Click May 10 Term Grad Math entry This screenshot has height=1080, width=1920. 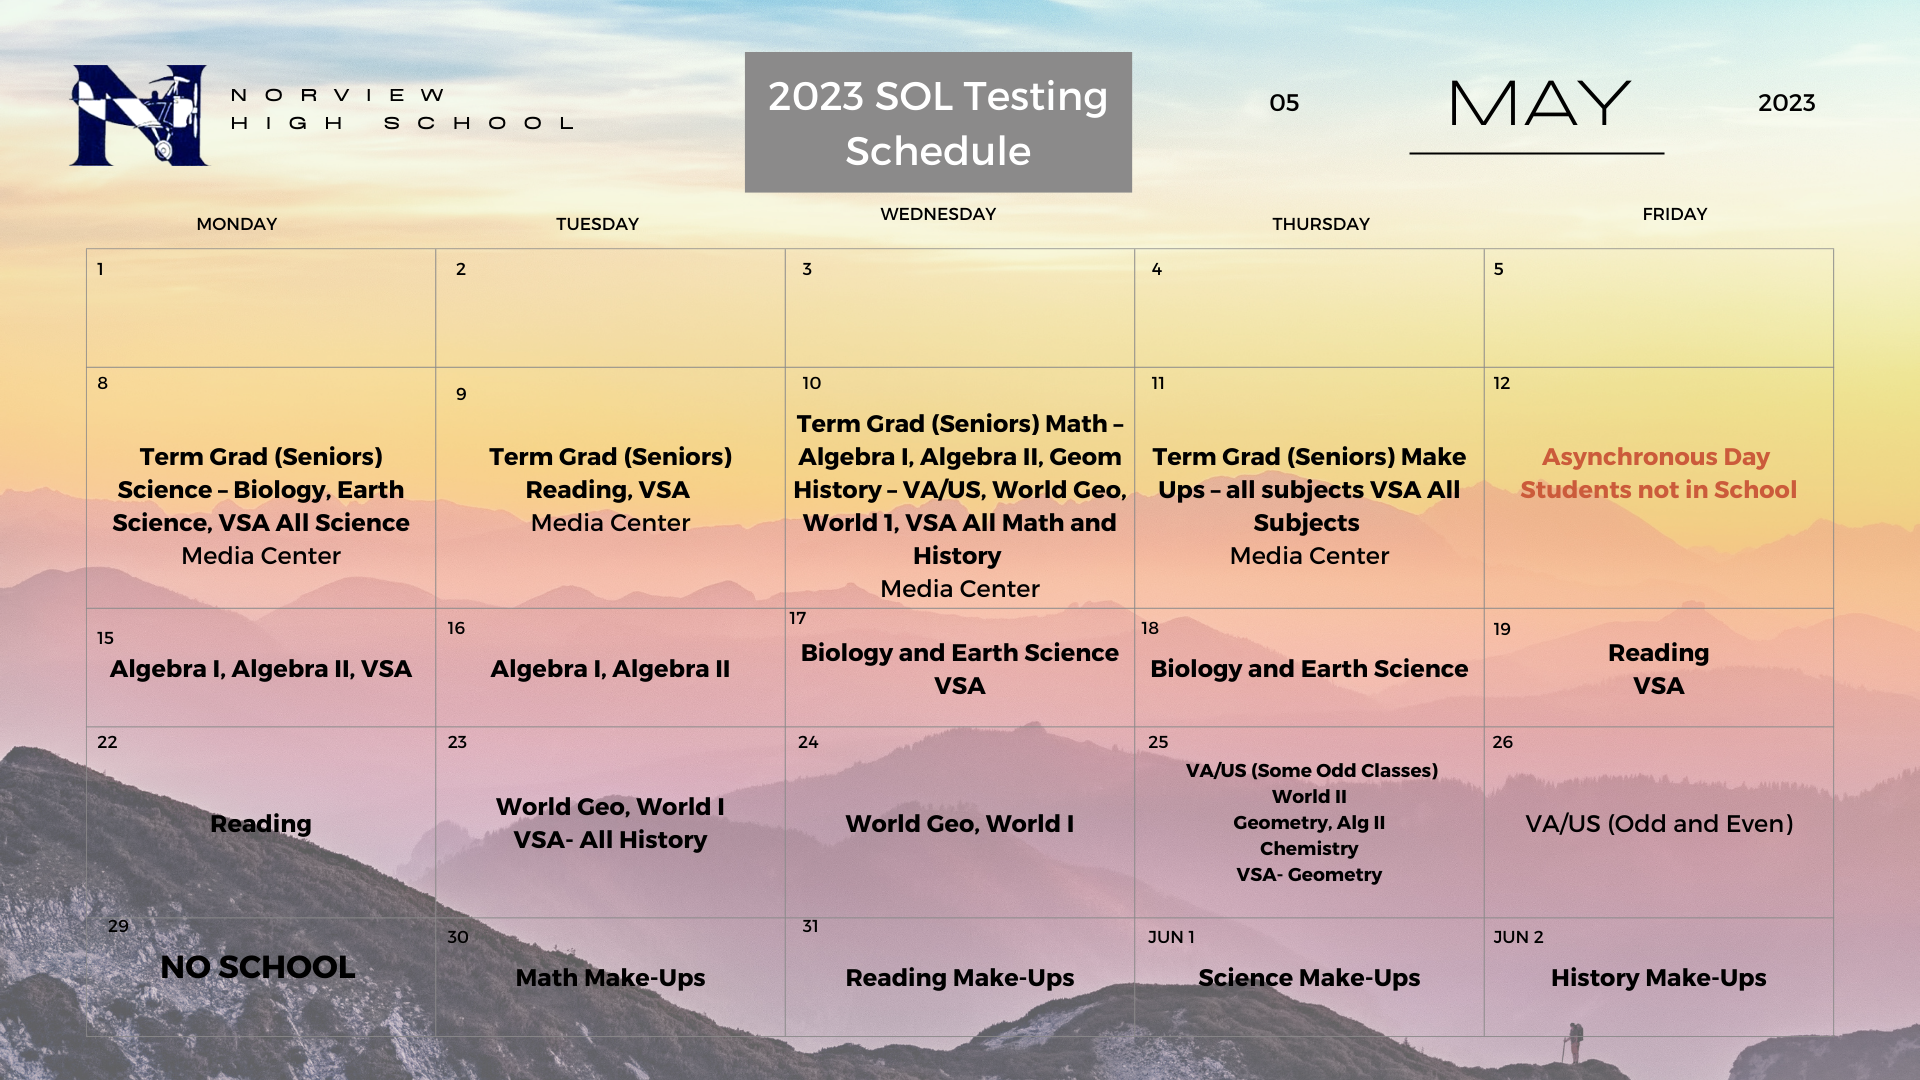959,489
